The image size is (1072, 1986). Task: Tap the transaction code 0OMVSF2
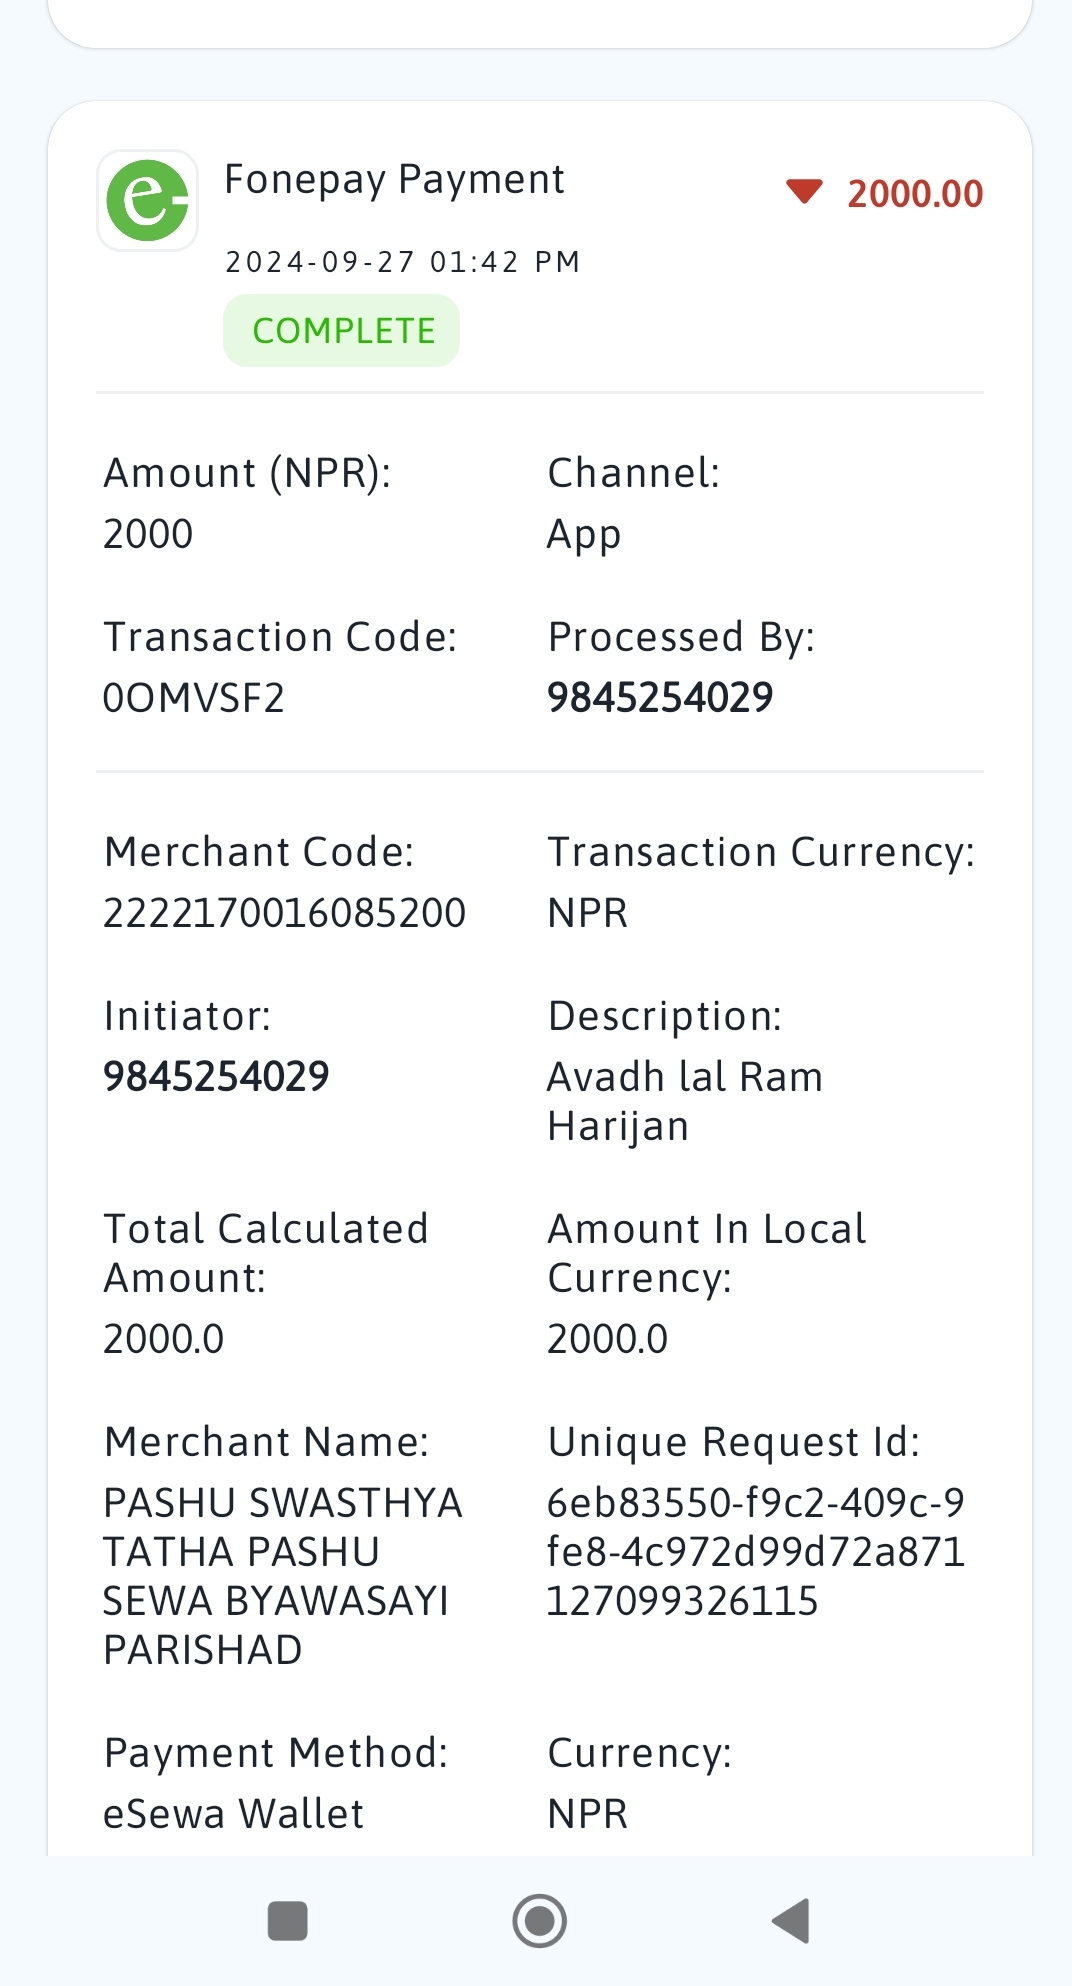(194, 697)
